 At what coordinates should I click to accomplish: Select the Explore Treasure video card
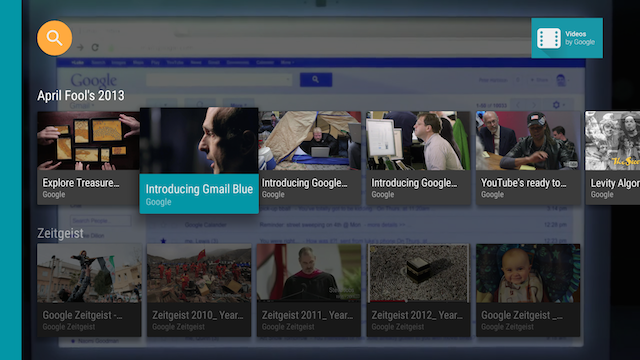88,158
